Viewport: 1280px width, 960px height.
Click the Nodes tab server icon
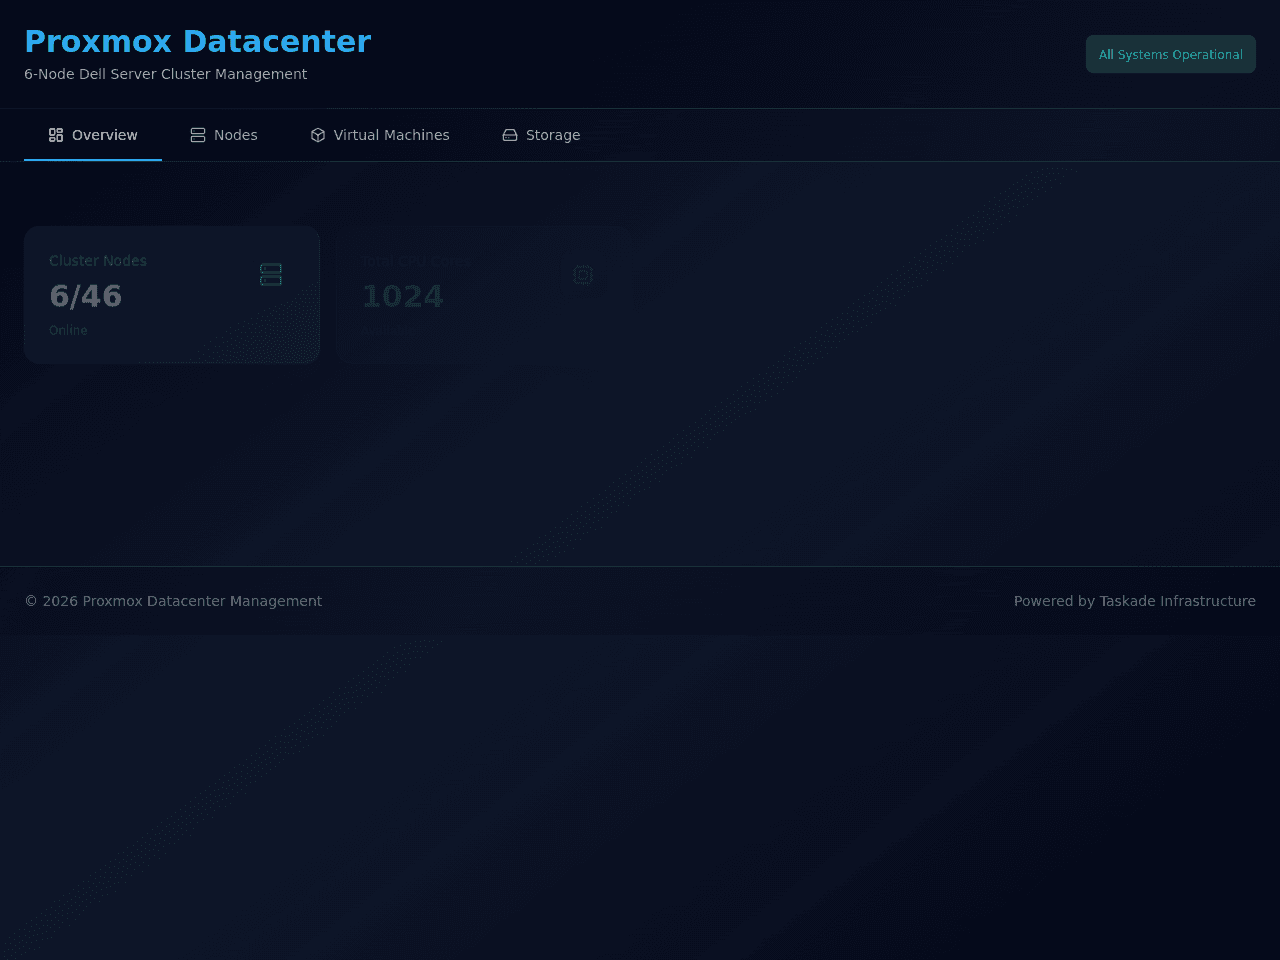point(198,135)
